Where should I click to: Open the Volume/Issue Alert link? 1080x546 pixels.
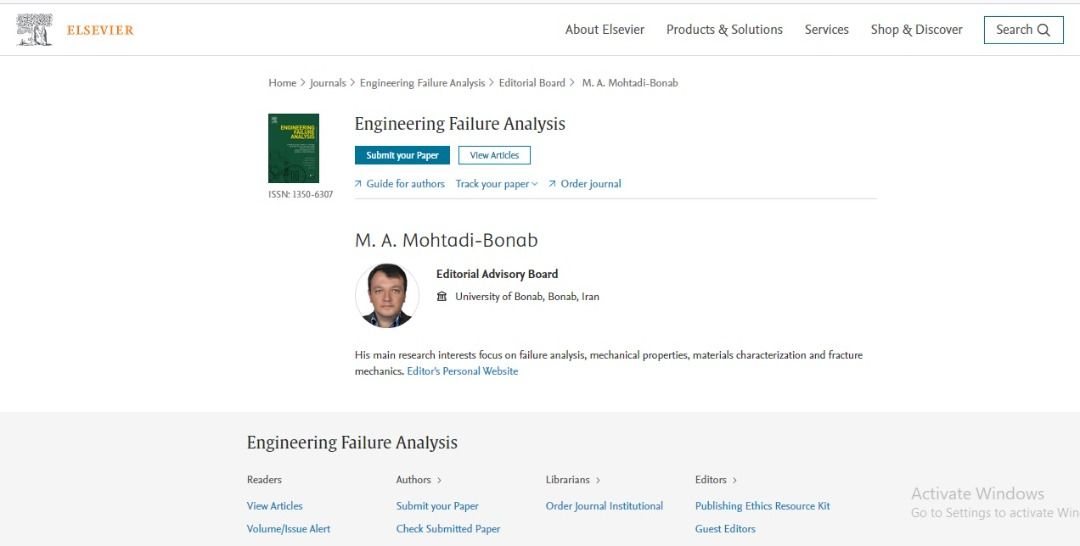tap(289, 529)
